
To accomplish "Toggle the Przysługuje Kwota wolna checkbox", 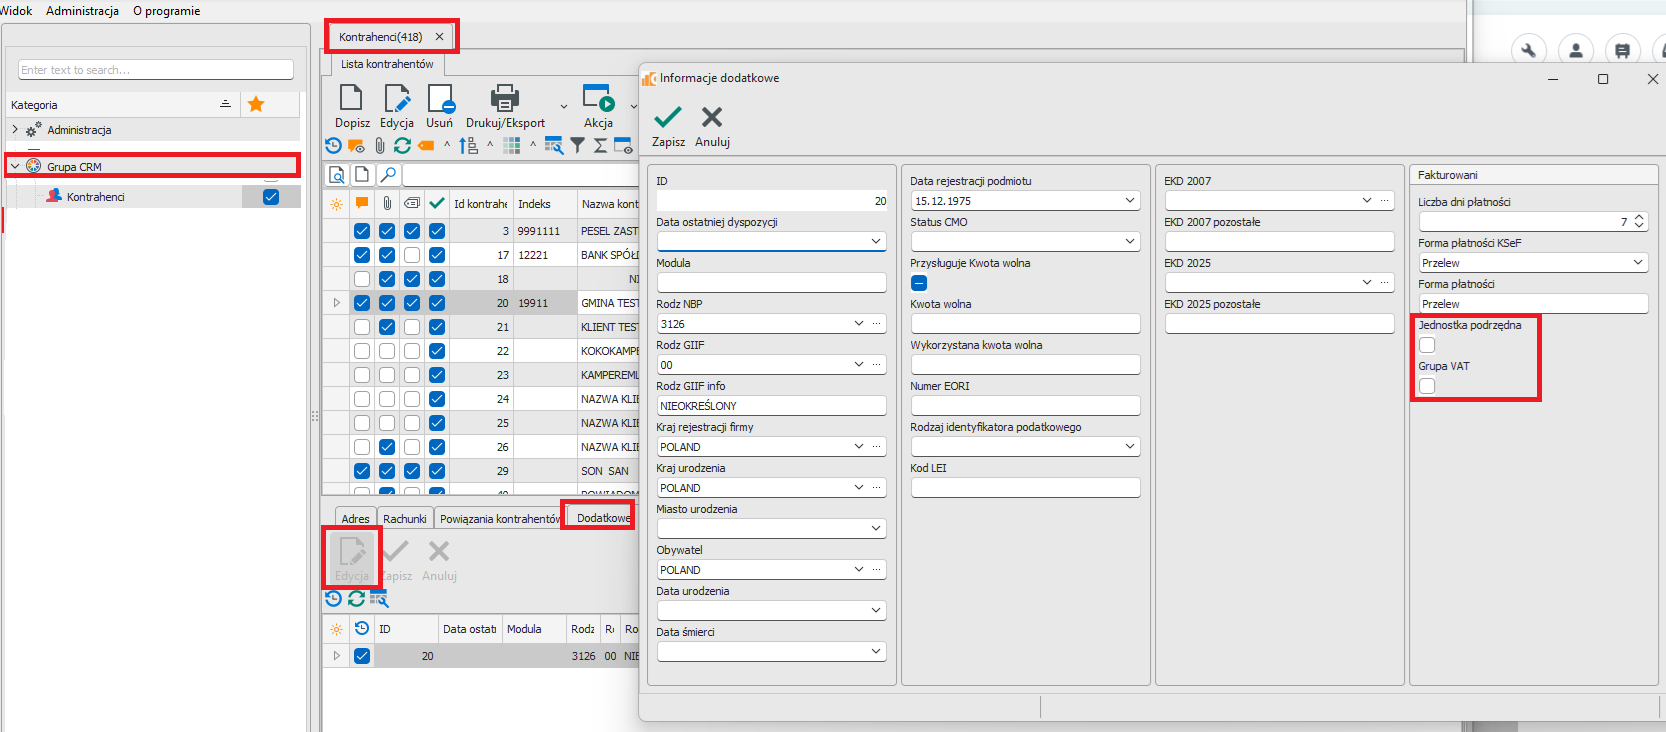I will (x=919, y=283).
